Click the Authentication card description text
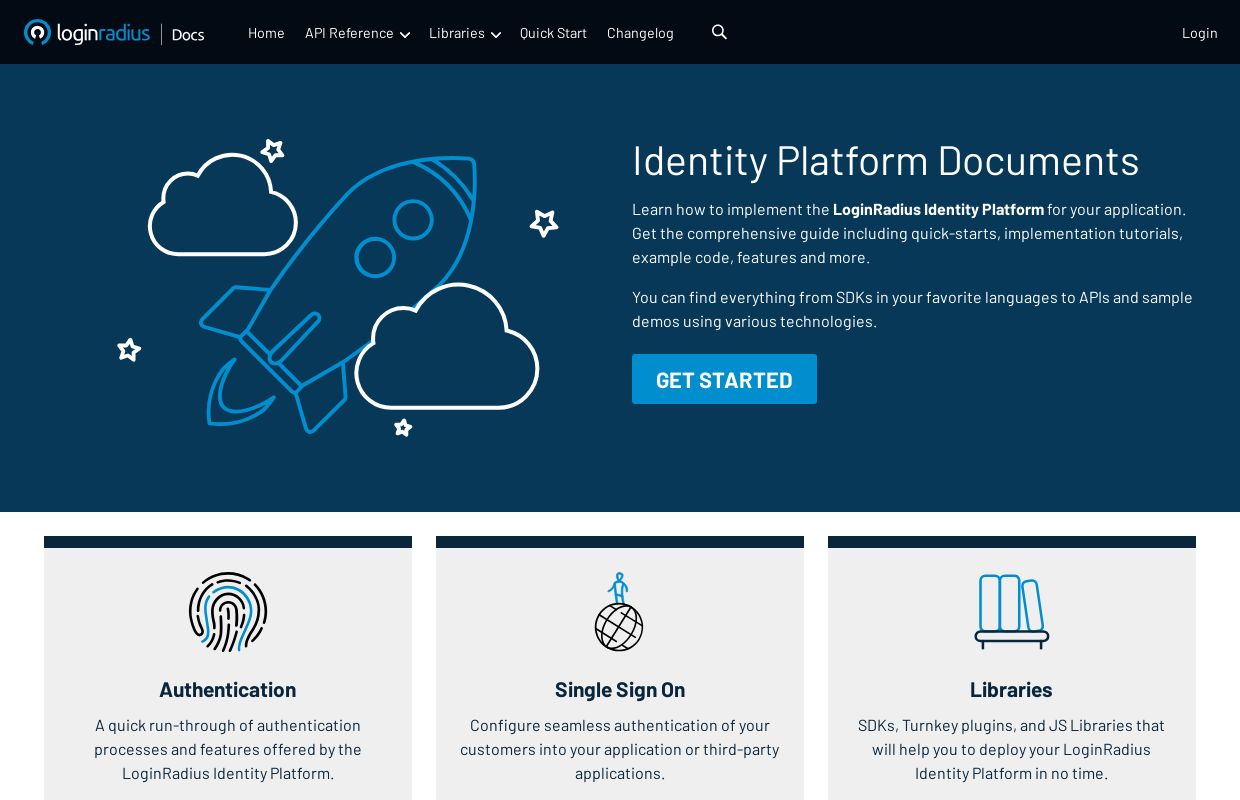 pyautogui.click(x=228, y=749)
